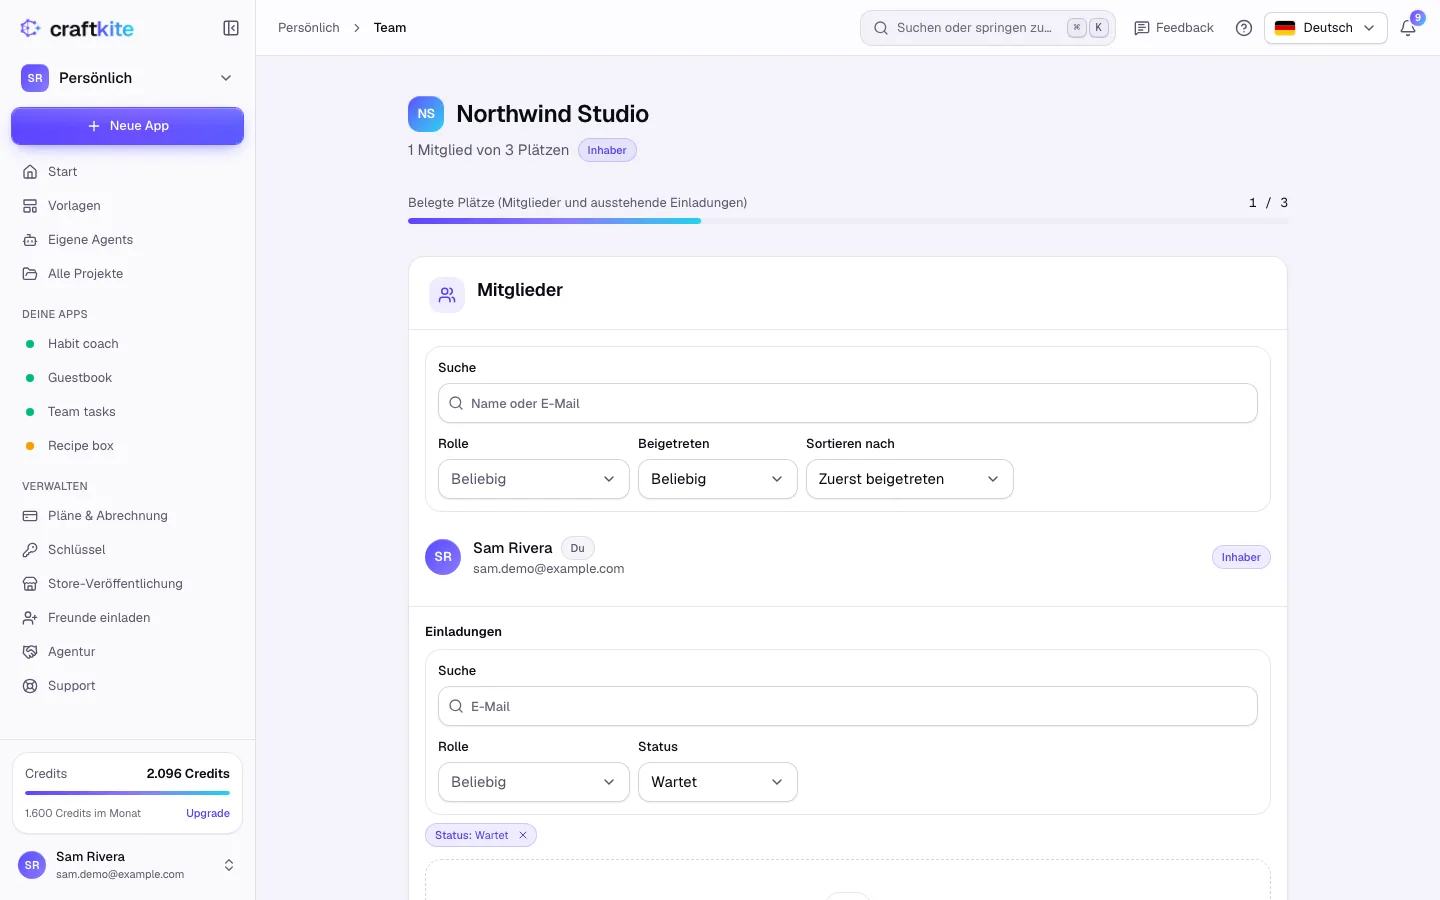This screenshot has height=900, width=1440.
Task: Open the members Rolle dropdown
Action: click(533, 479)
